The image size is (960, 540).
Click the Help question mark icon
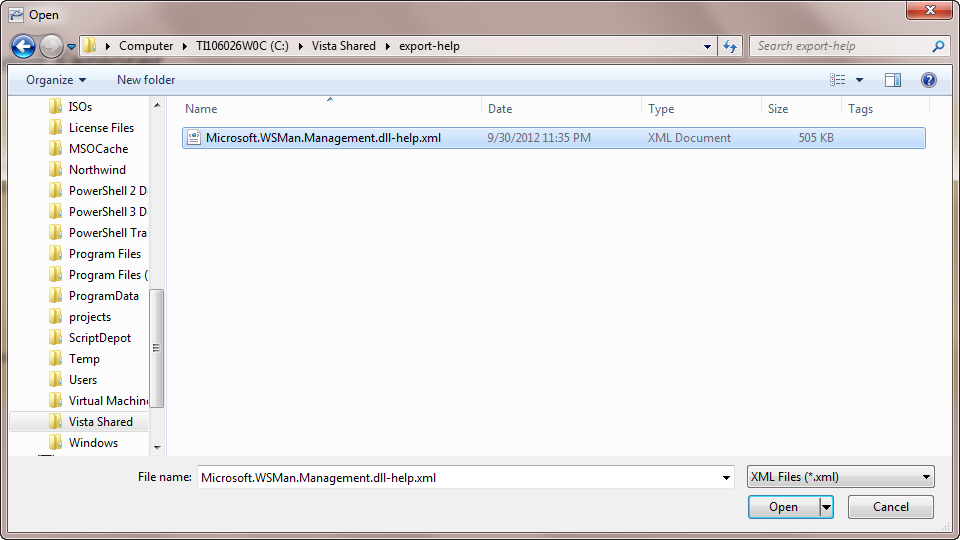tap(928, 80)
